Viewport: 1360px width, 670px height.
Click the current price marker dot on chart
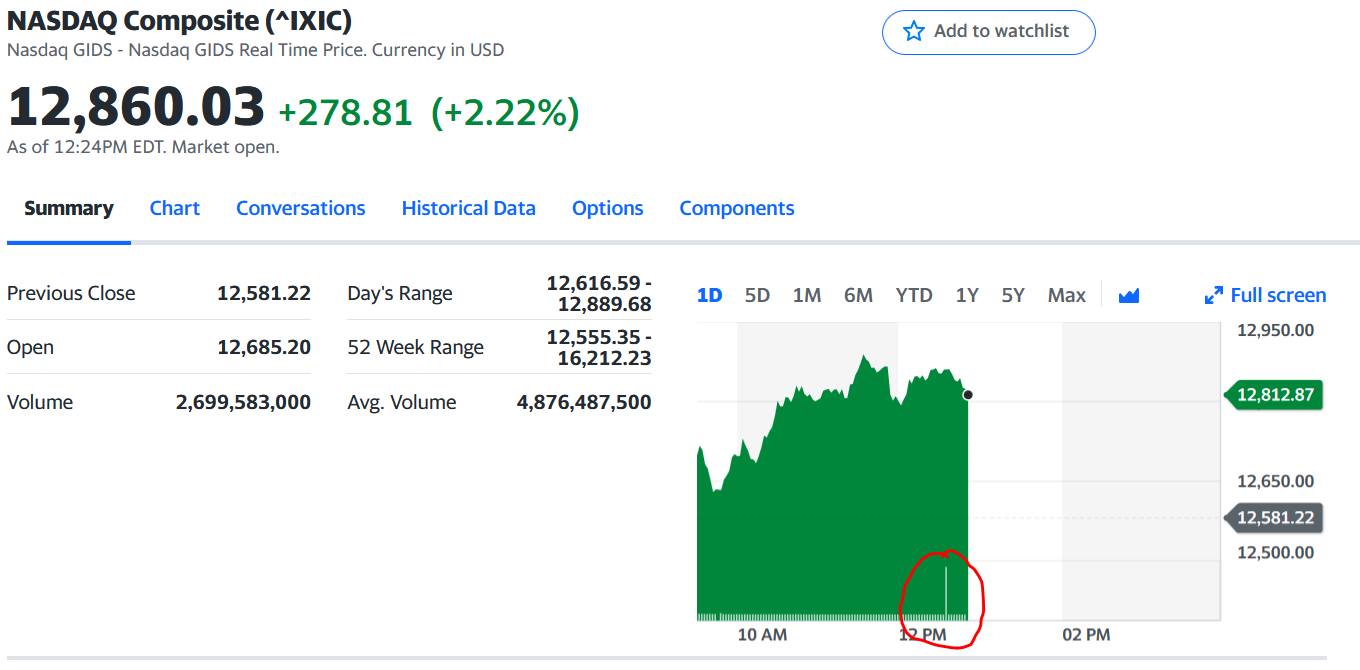pos(967,395)
